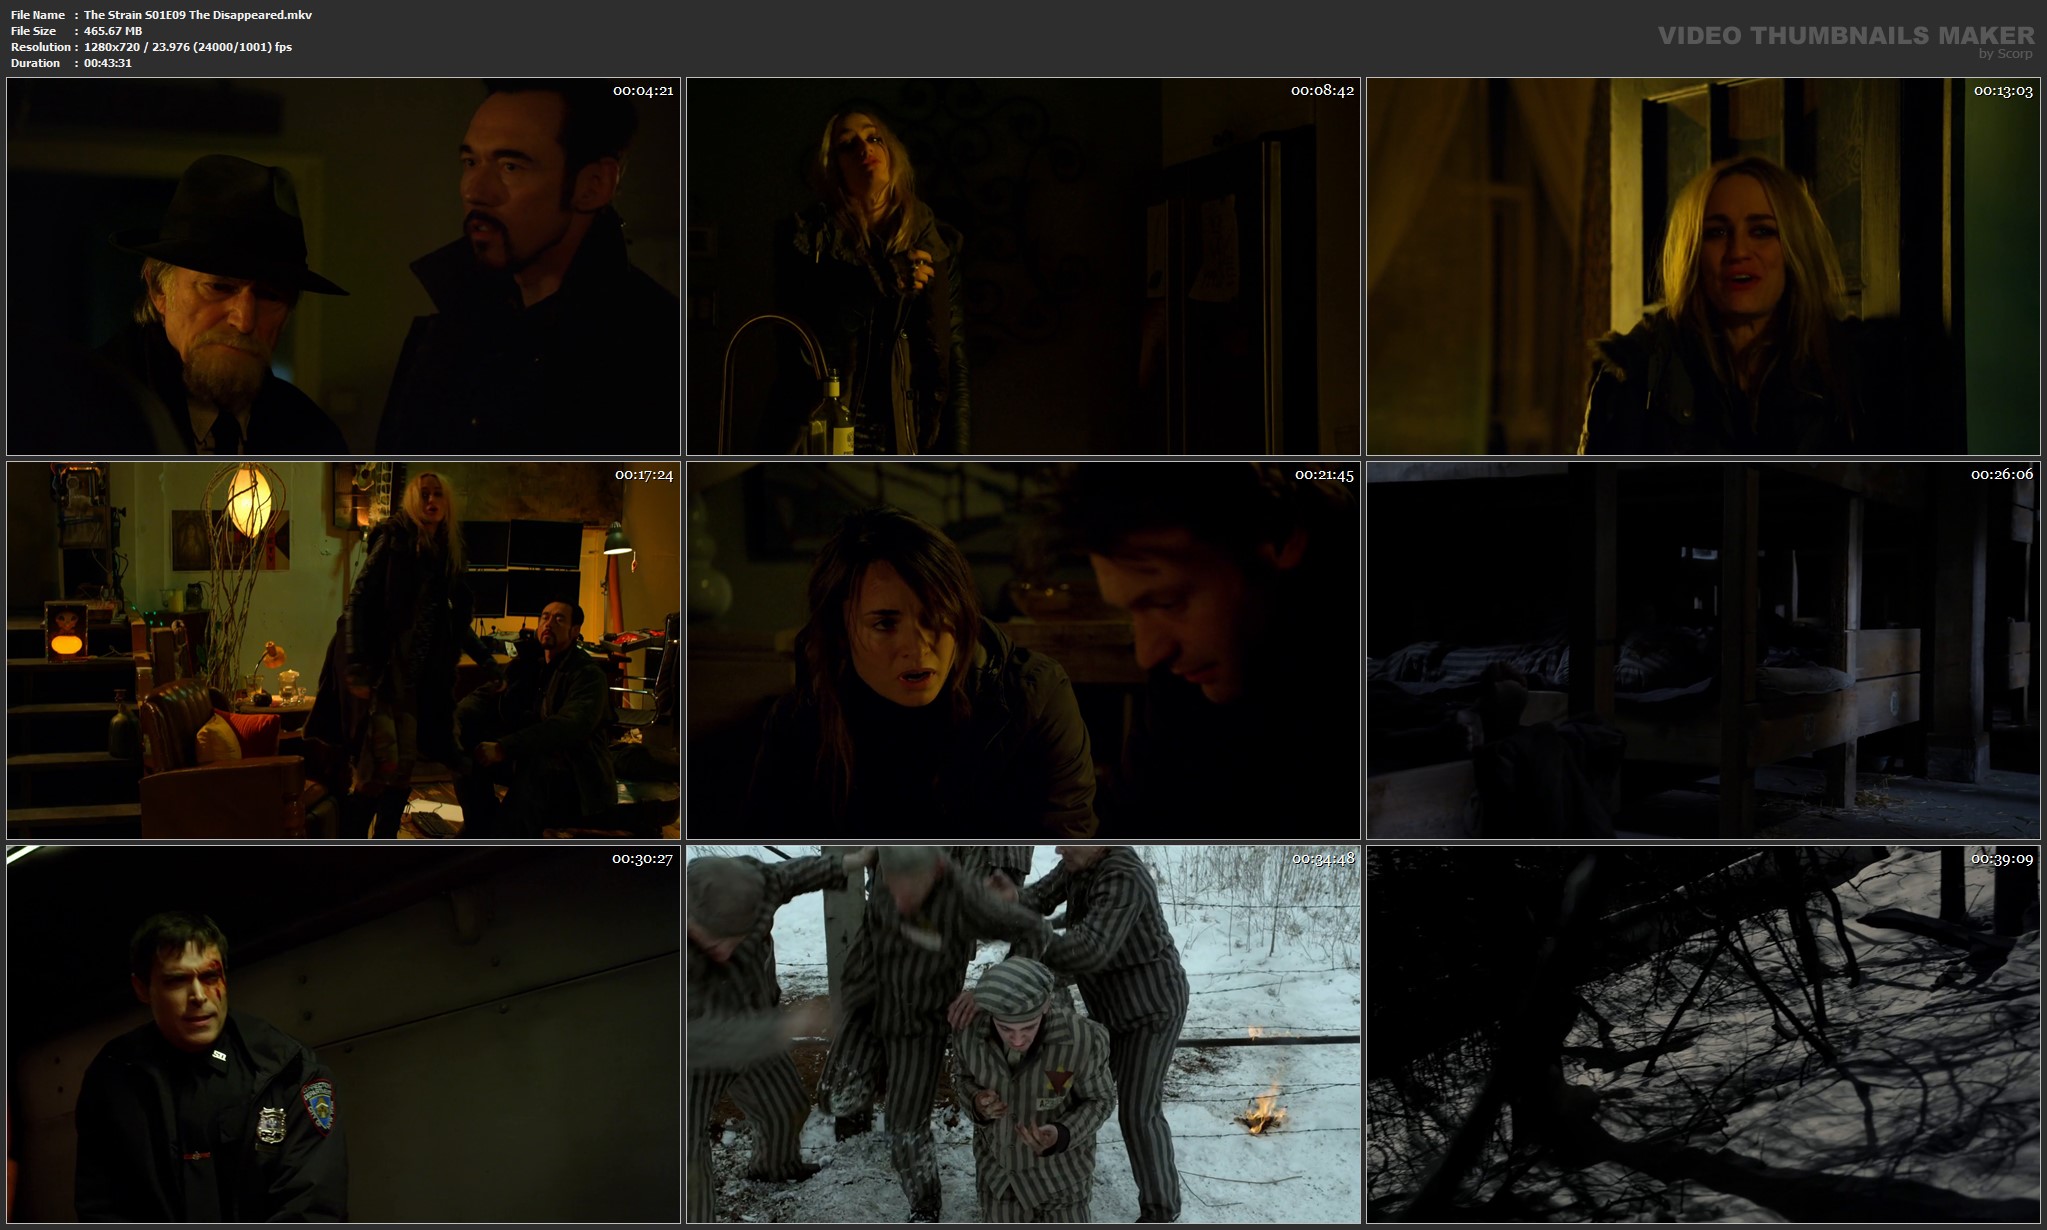
Task: Click the 00:13:03 timestamp label
Action: coord(2003,91)
